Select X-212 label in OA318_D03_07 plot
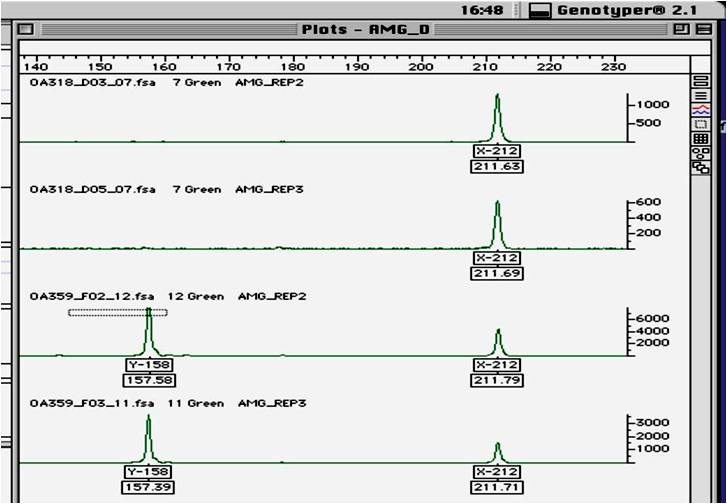Image resolution: width=727 pixels, height=504 pixels. pos(497,151)
